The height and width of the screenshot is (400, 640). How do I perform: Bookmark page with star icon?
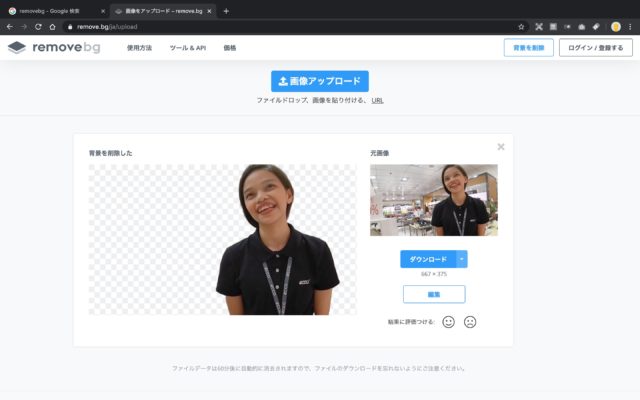click(521, 26)
